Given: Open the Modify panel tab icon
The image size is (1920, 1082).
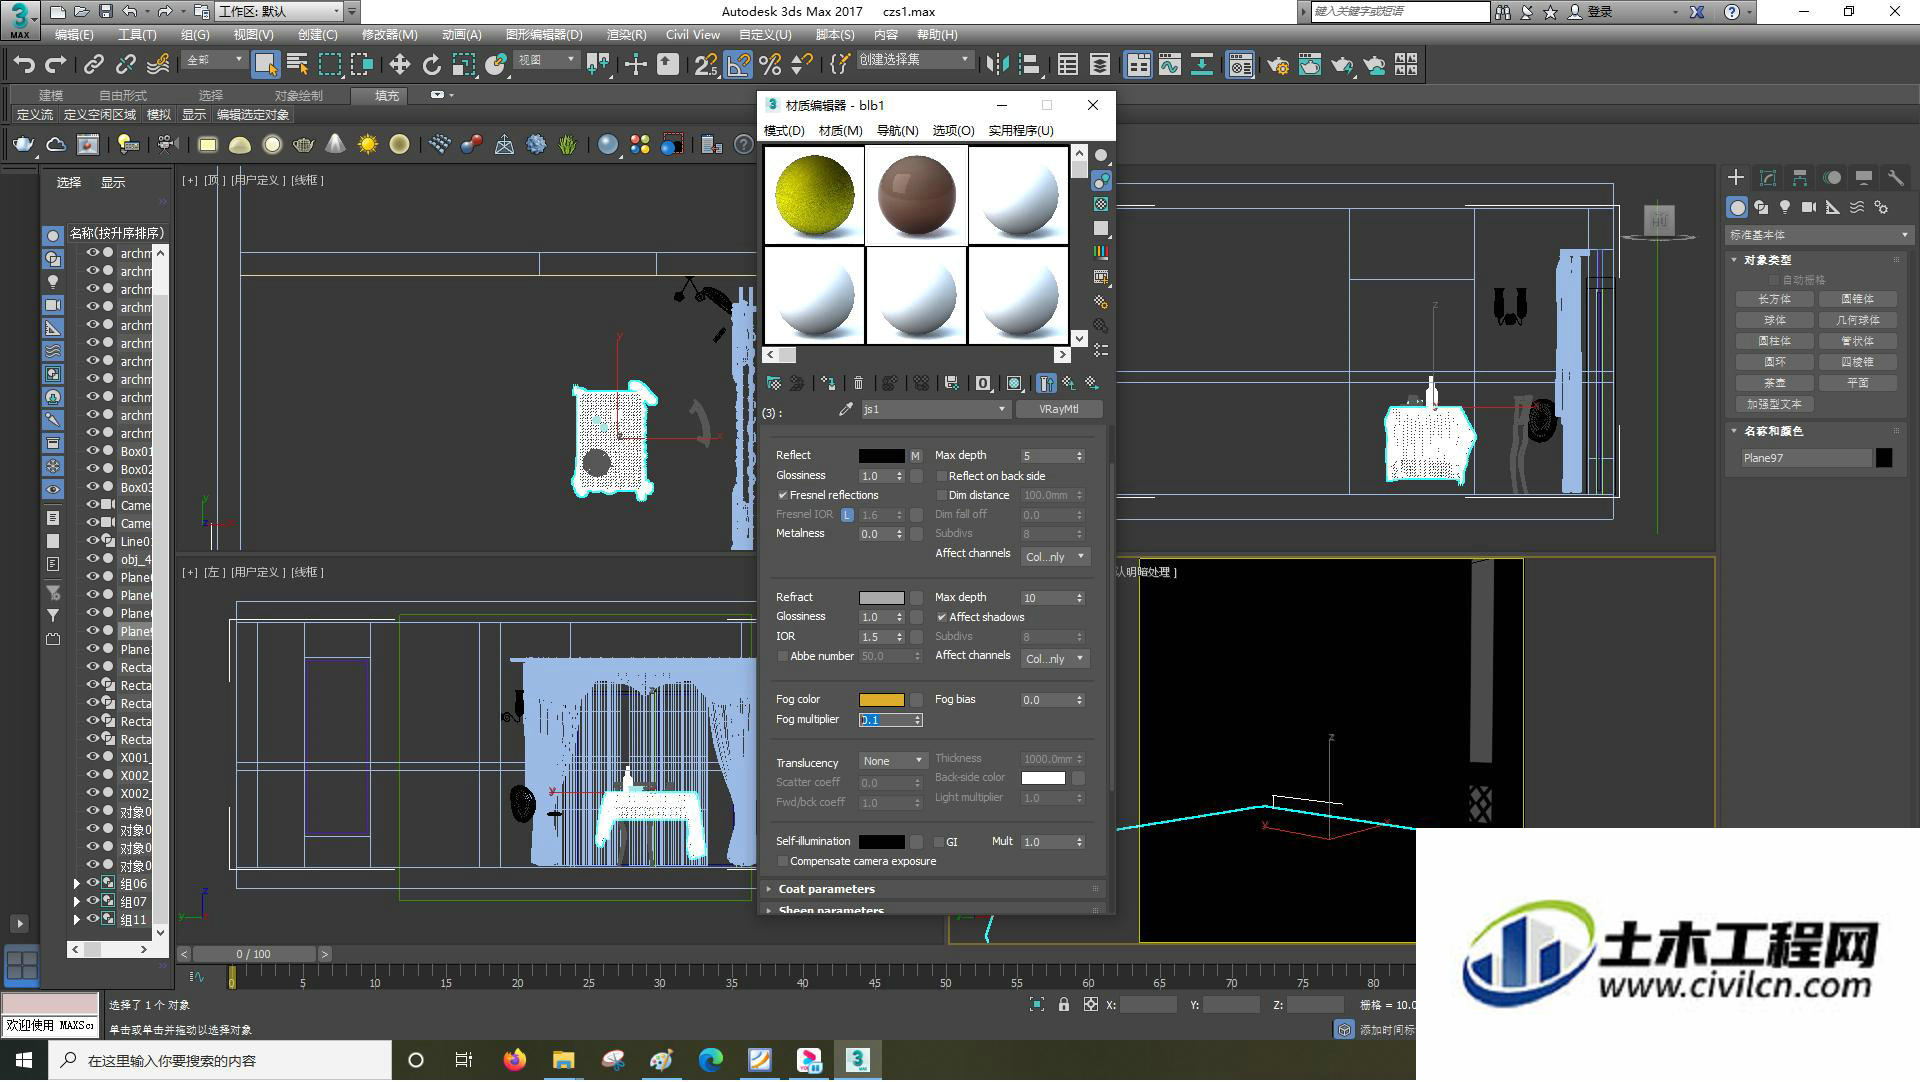Looking at the screenshot, I should [1768, 178].
